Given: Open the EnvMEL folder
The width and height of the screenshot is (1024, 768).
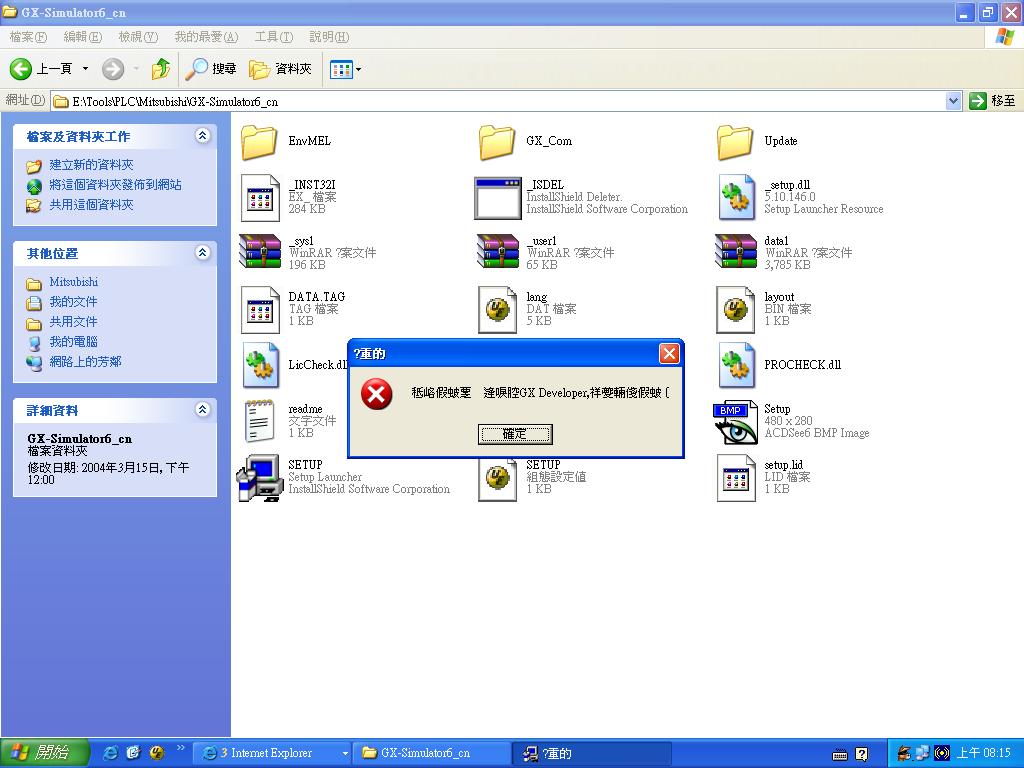Looking at the screenshot, I should [x=260, y=142].
